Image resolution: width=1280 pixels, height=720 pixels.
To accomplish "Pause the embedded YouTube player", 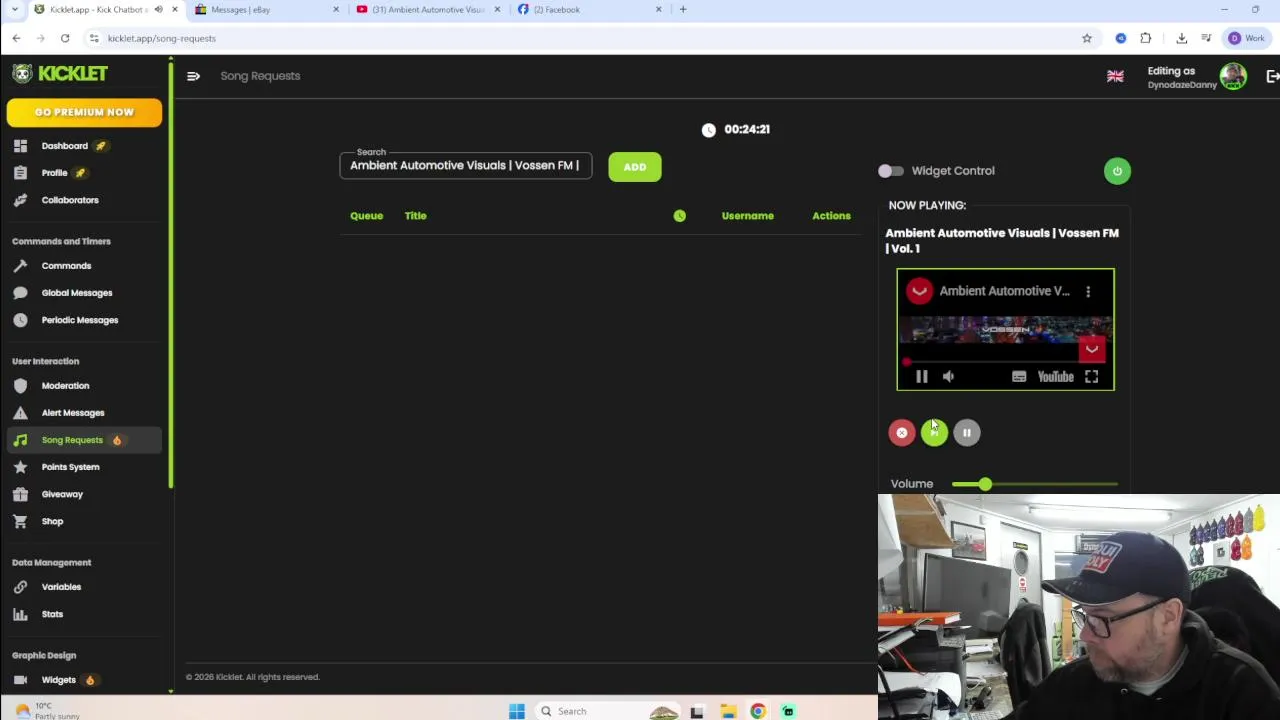I will click(x=922, y=377).
